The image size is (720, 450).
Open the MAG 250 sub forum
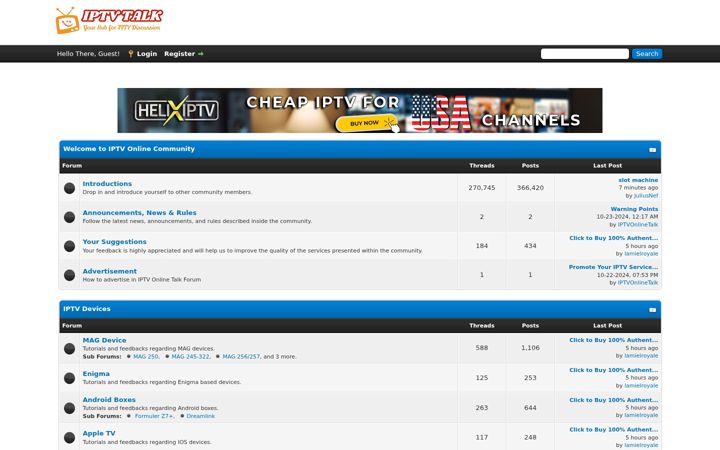pyautogui.click(x=146, y=357)
